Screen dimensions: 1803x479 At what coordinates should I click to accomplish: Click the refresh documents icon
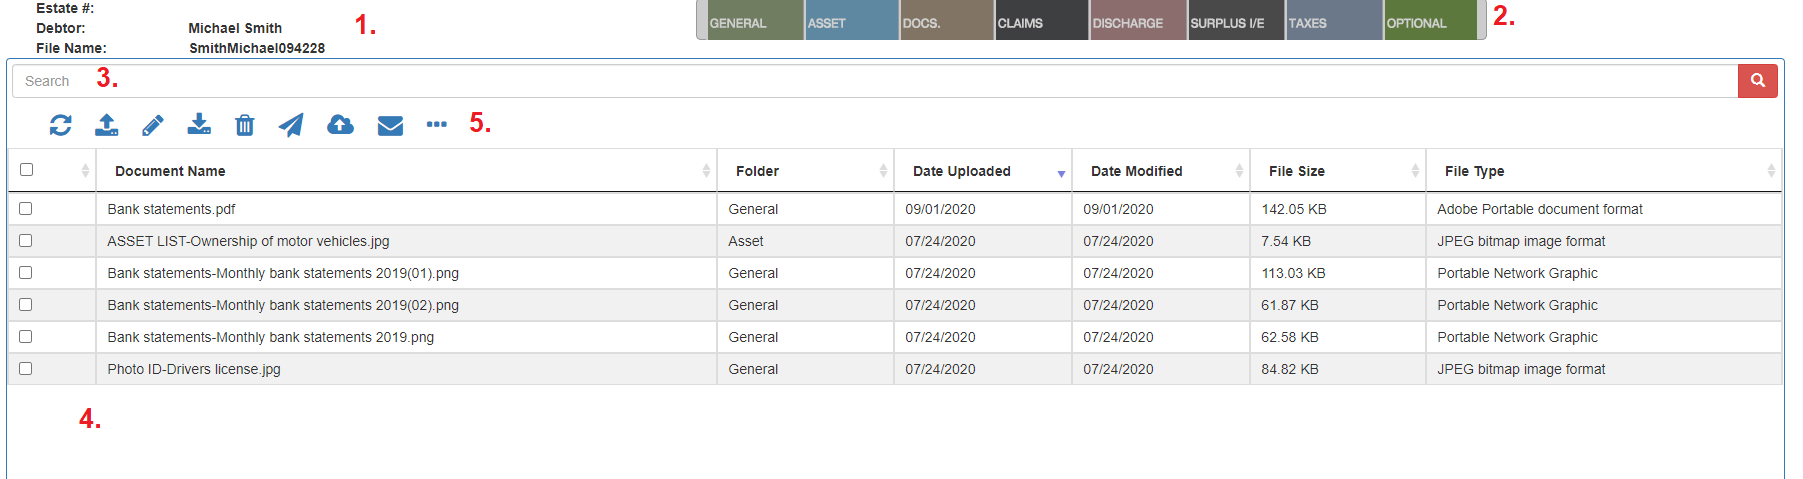point(61,125)
